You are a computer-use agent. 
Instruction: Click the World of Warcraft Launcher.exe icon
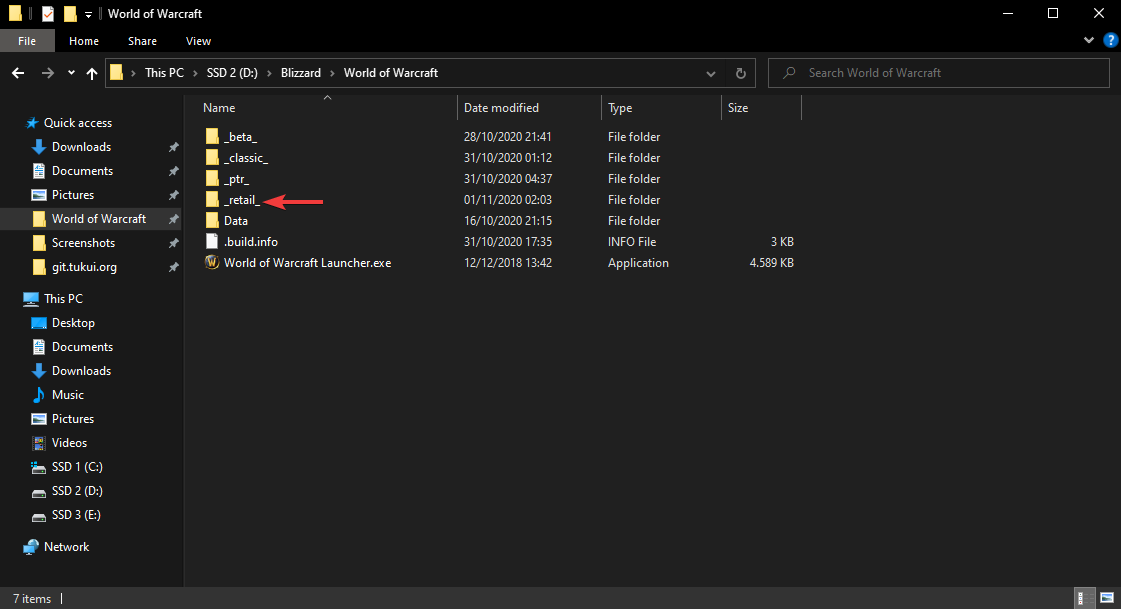pos(212,262)
